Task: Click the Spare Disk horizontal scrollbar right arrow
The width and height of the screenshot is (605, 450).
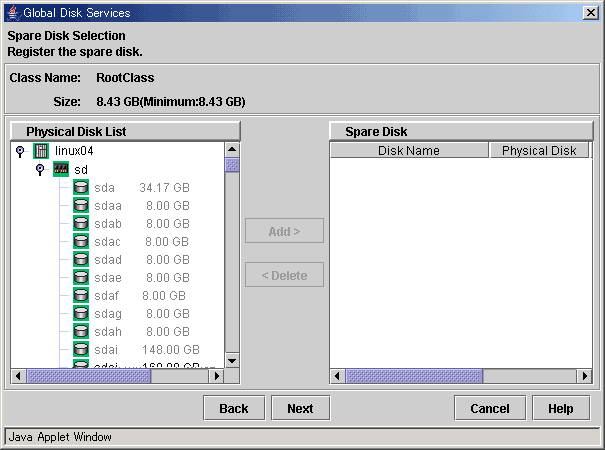Action: [584, 376]
